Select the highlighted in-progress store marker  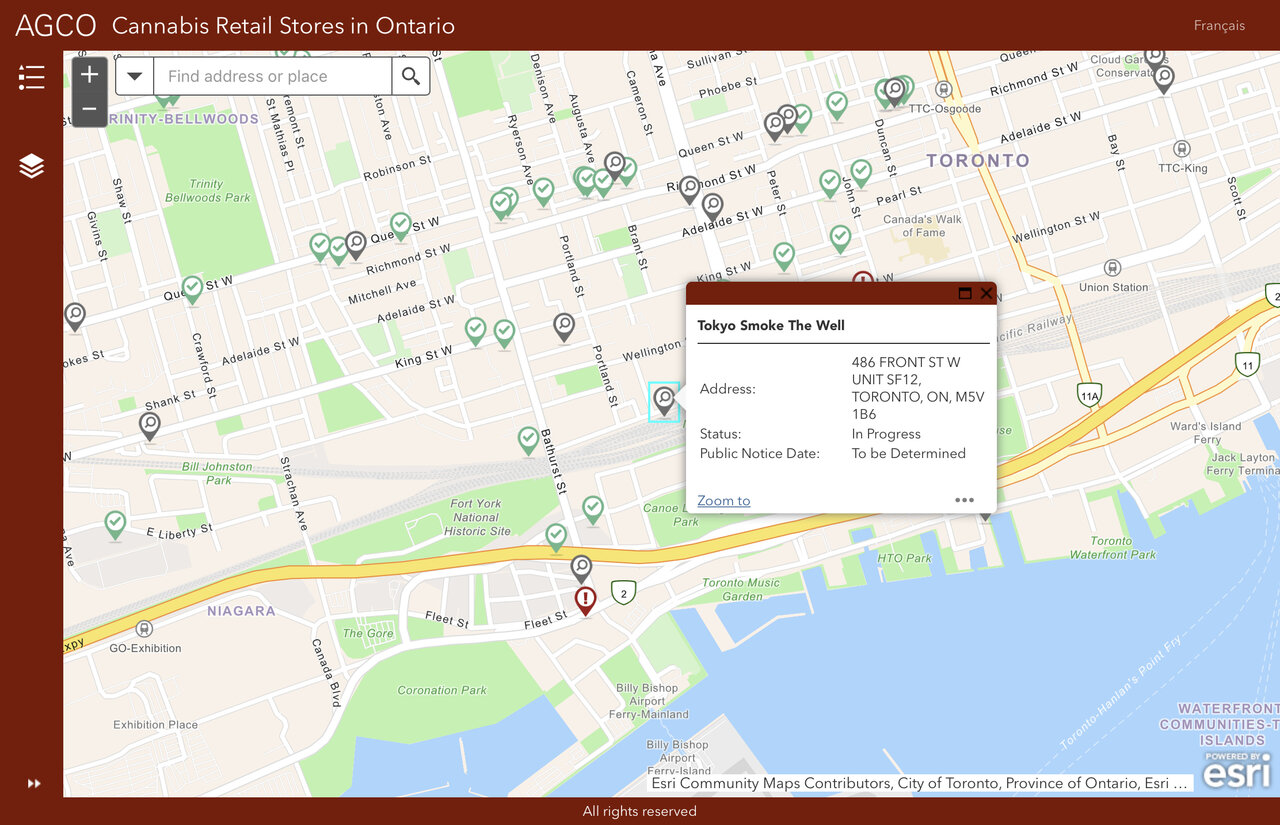[663, 401]
